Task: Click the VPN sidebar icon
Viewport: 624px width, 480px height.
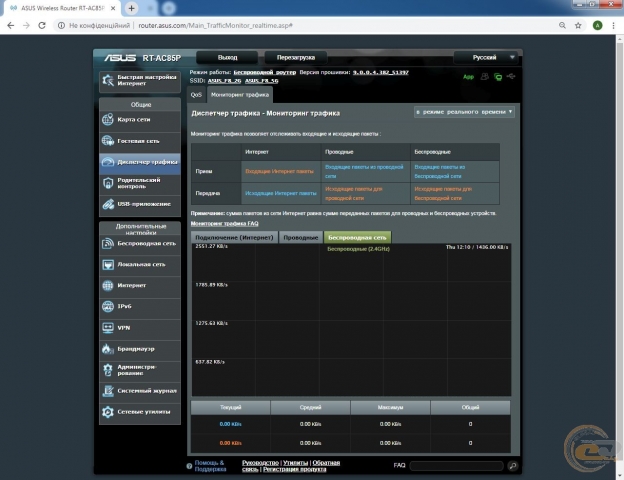Action: coord(108,327)
